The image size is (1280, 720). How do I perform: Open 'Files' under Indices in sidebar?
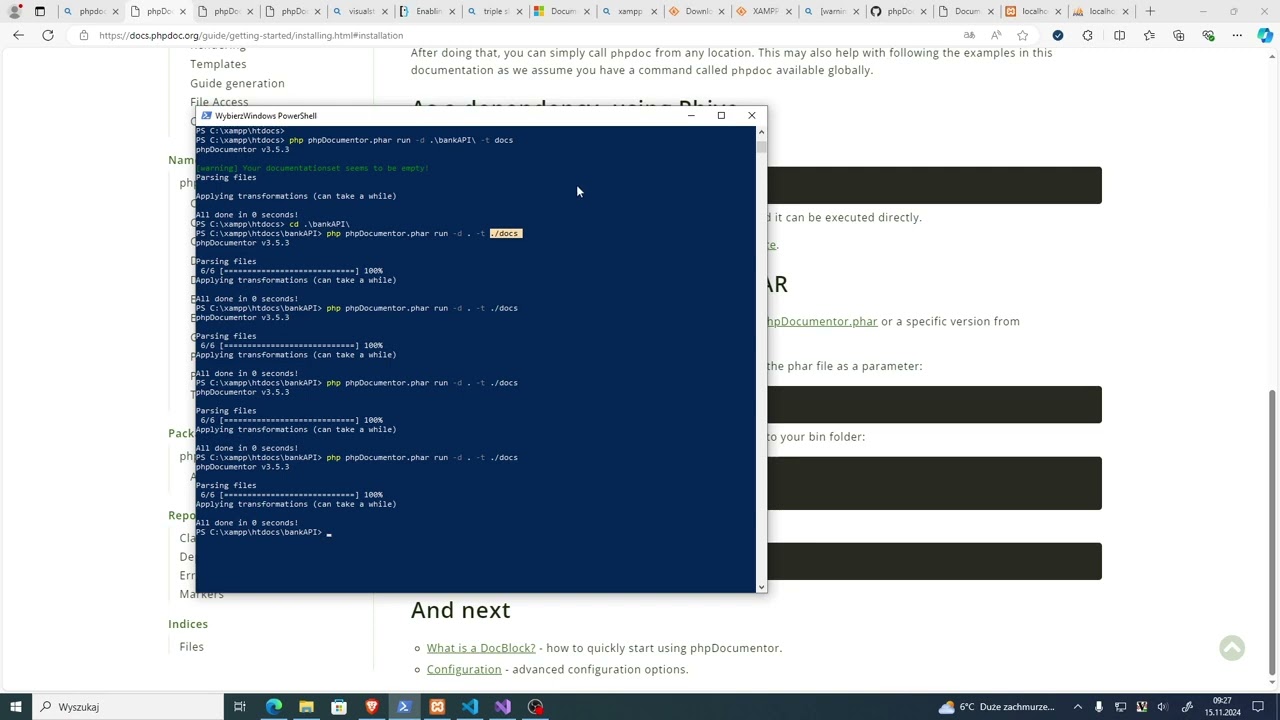click(191, 647)
